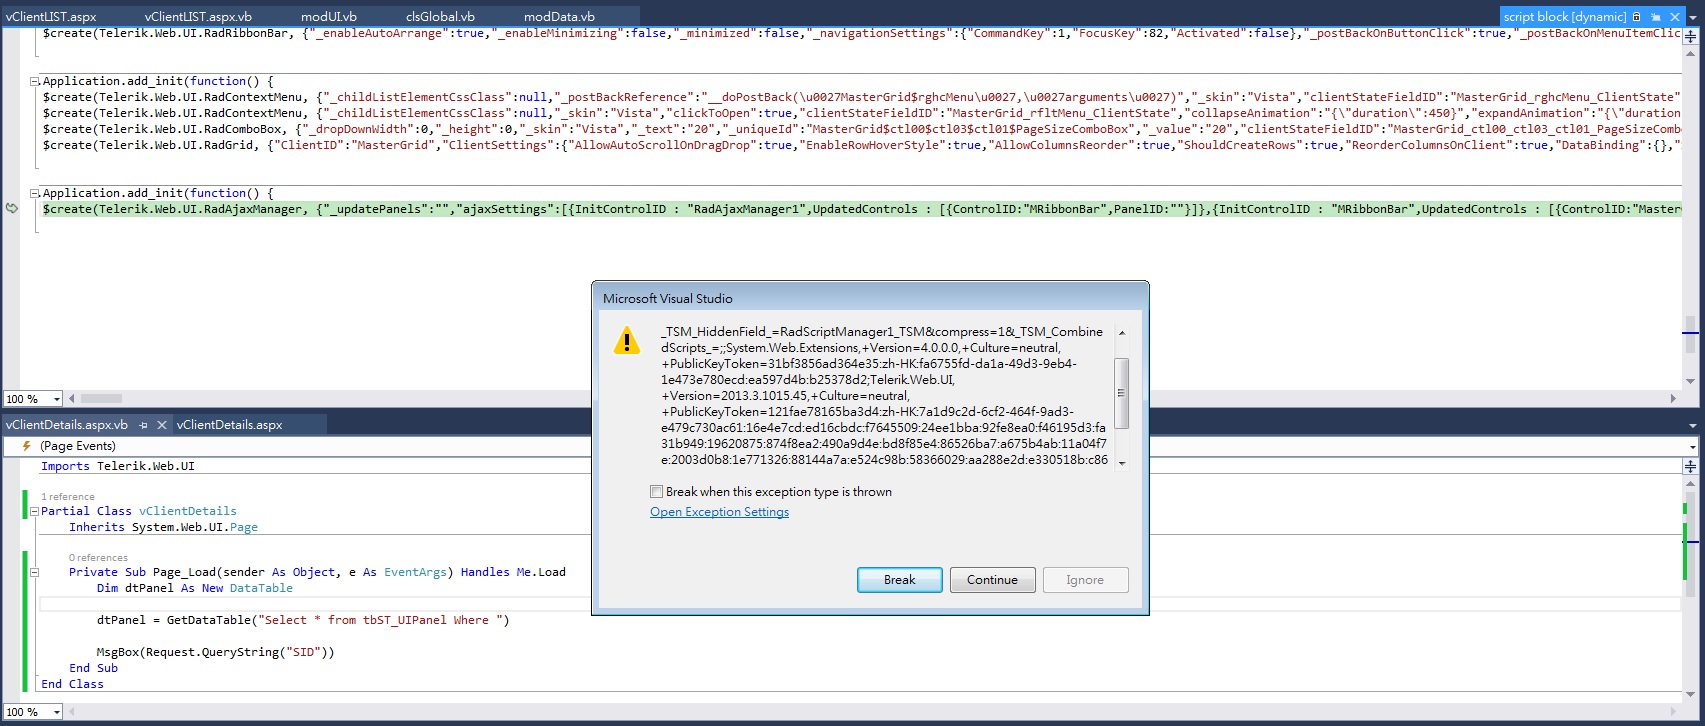Viewport: 1705px width, 726px height.
Task: Switch to the clsGlobal.vb tab
Action: (x=440, y=17)
